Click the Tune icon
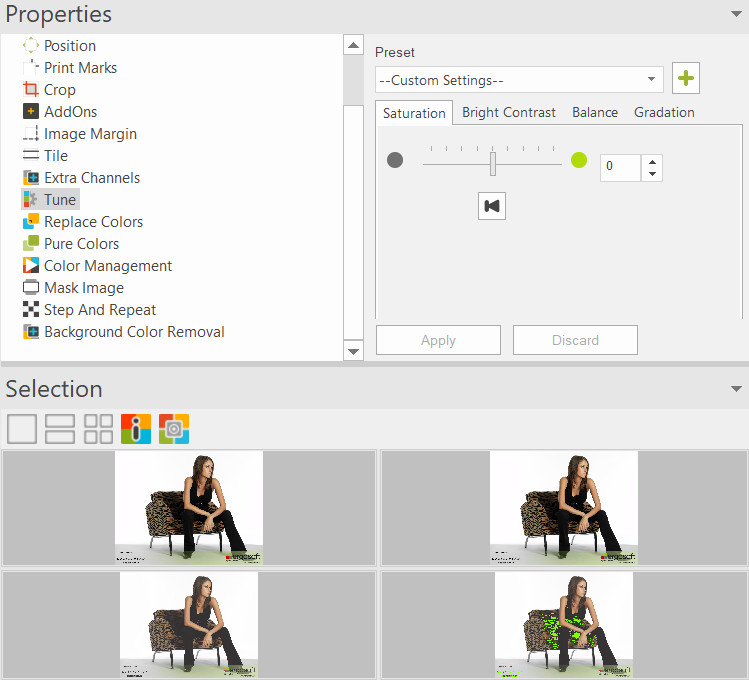Screen dimensions: 749x680 [31, 199]
